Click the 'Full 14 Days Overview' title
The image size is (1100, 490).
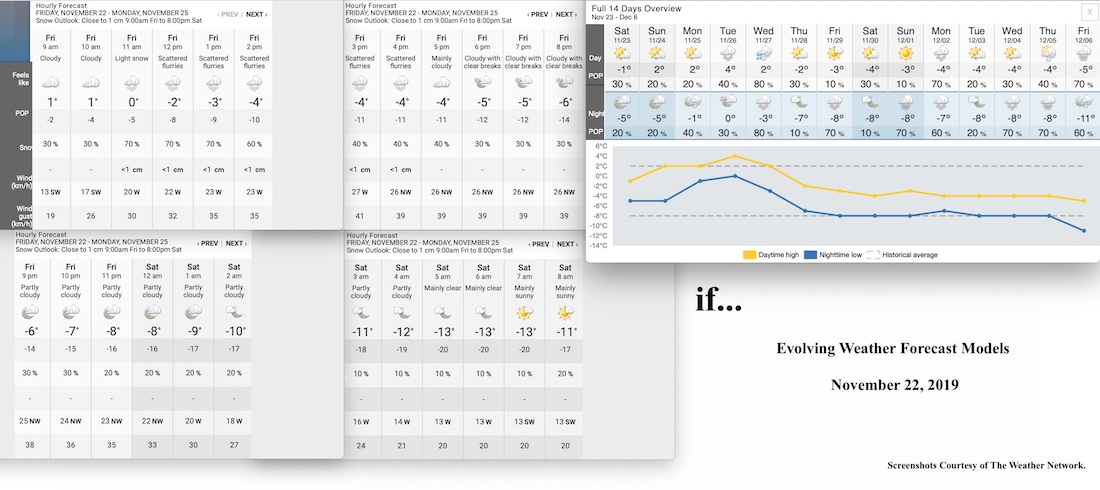coord(636,8)
